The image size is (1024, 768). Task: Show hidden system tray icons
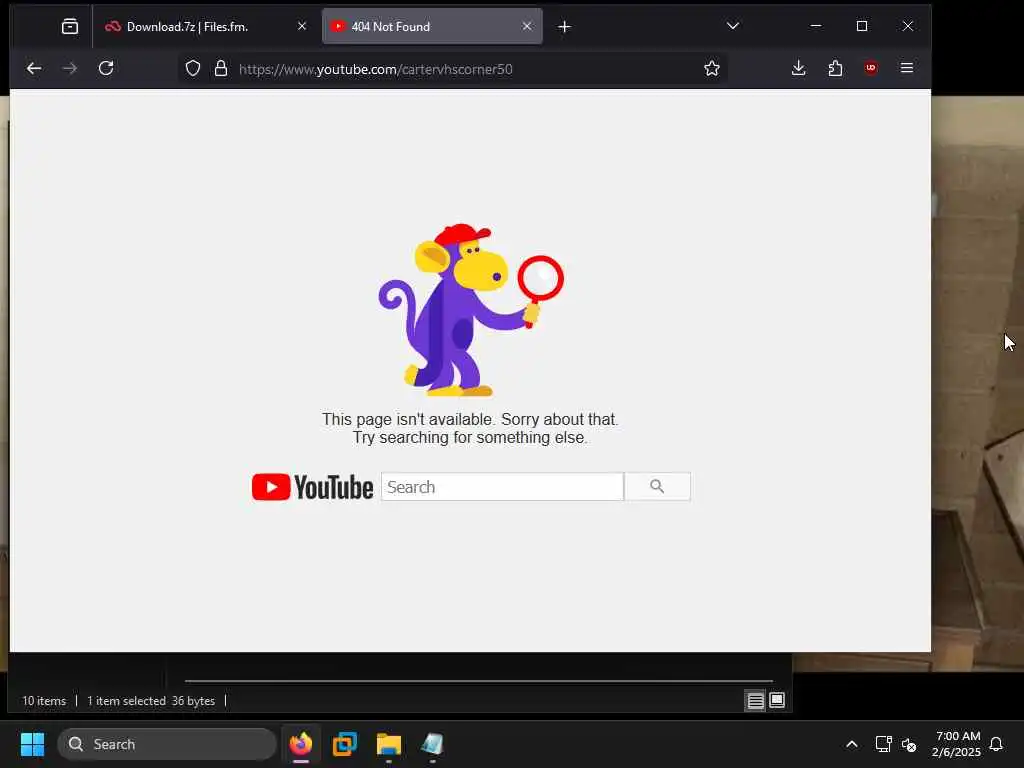(852, 744)
